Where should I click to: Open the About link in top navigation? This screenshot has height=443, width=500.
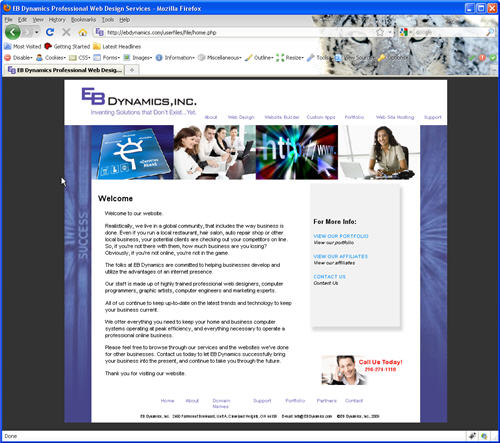(211, 117)
